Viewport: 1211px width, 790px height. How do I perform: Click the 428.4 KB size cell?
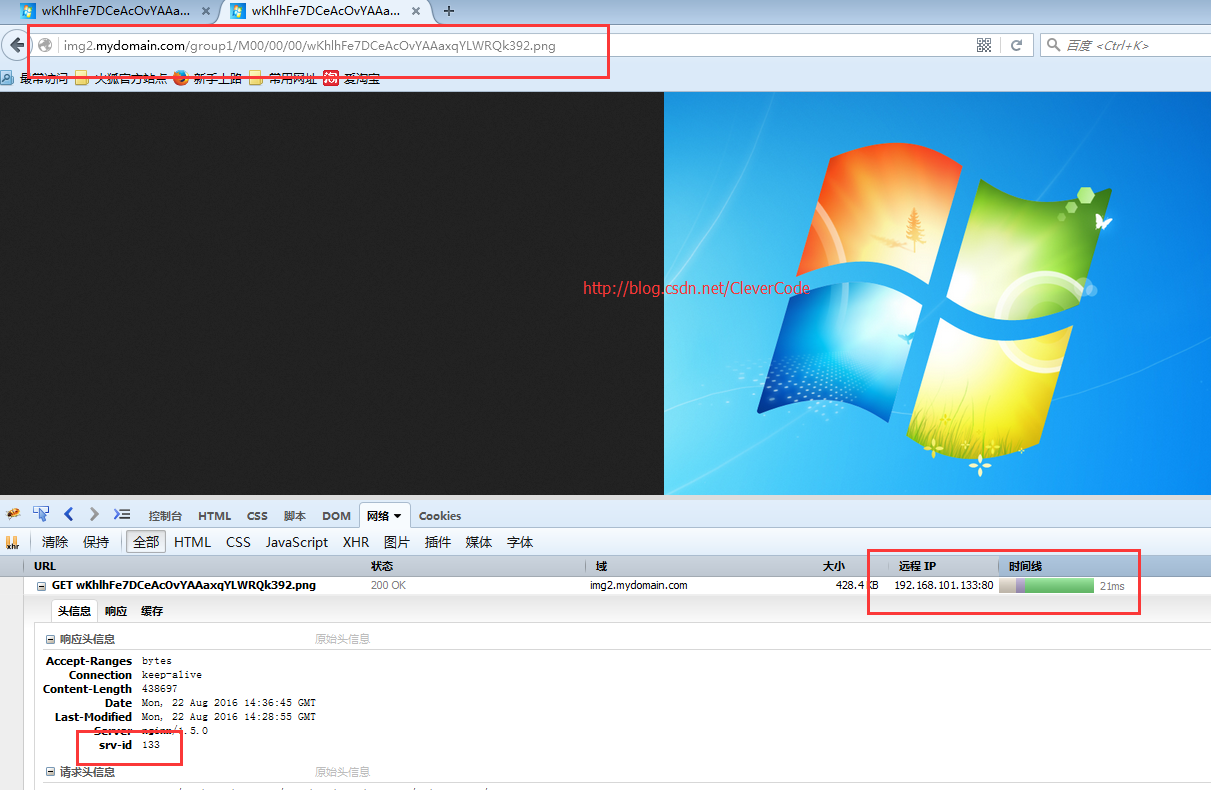[857, 586]
